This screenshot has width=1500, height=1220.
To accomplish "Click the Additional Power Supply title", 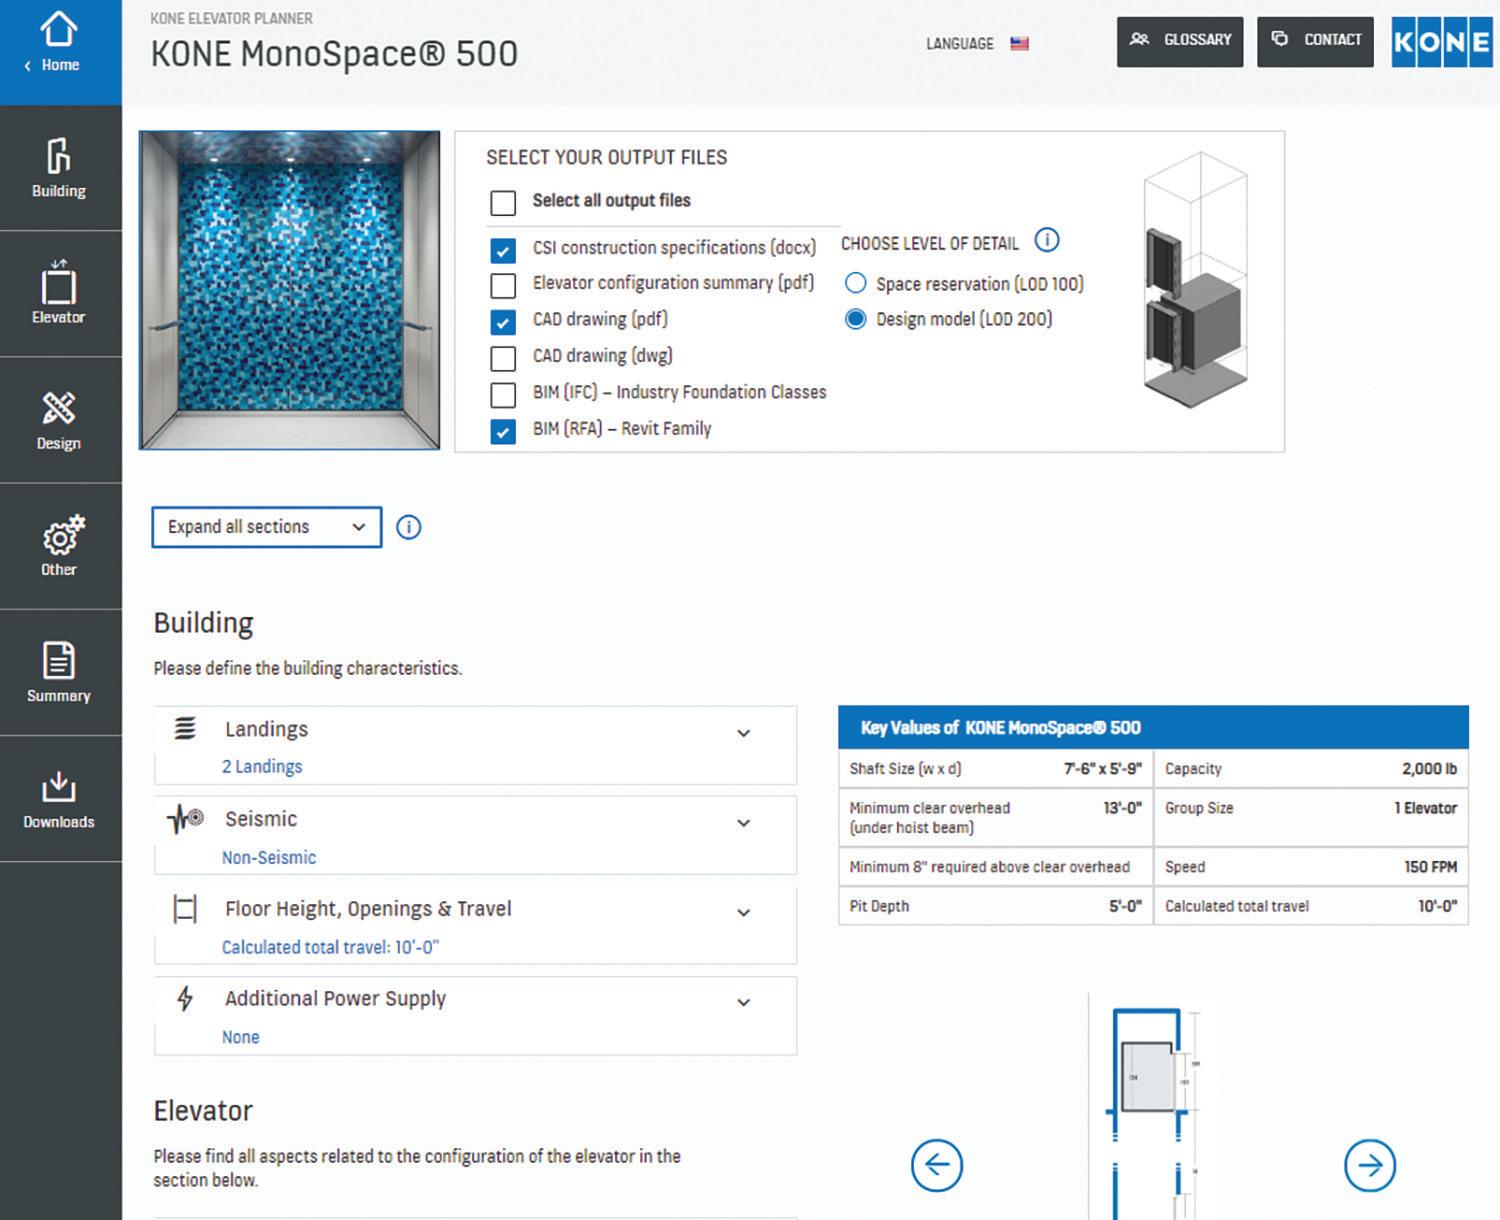I will point(336,998).
